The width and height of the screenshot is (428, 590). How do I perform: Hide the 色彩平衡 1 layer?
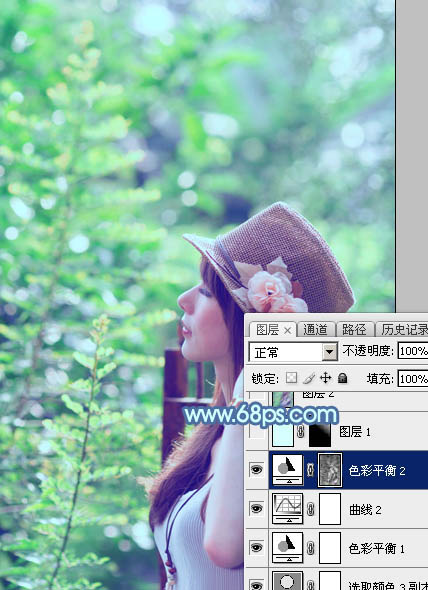[x=256, y=548]
